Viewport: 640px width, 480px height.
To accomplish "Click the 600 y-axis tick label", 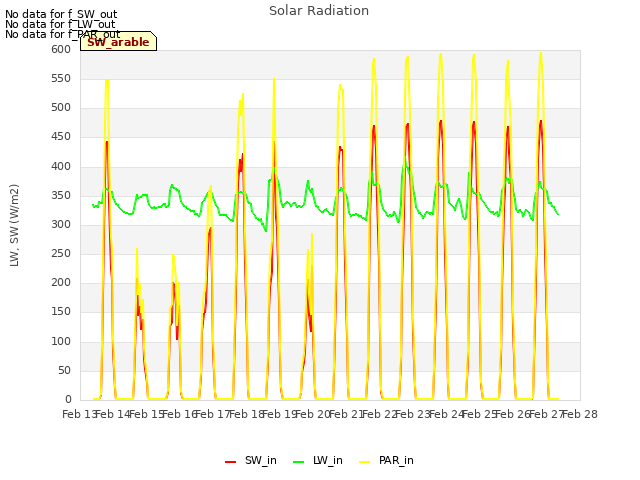I will tap(61, 49).
